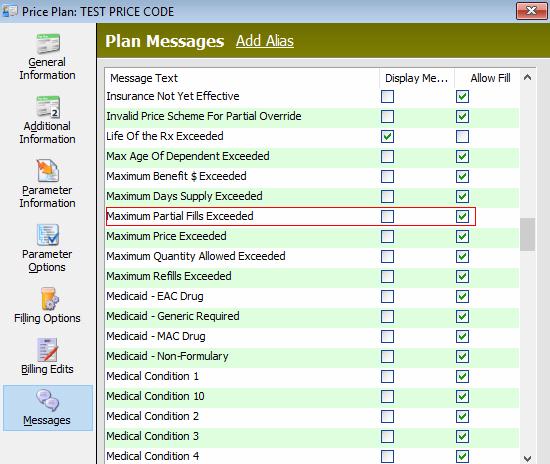This screenshot has height=464, width=550.
Task: Click the Allow Fill column header
Action: (487, 78)
